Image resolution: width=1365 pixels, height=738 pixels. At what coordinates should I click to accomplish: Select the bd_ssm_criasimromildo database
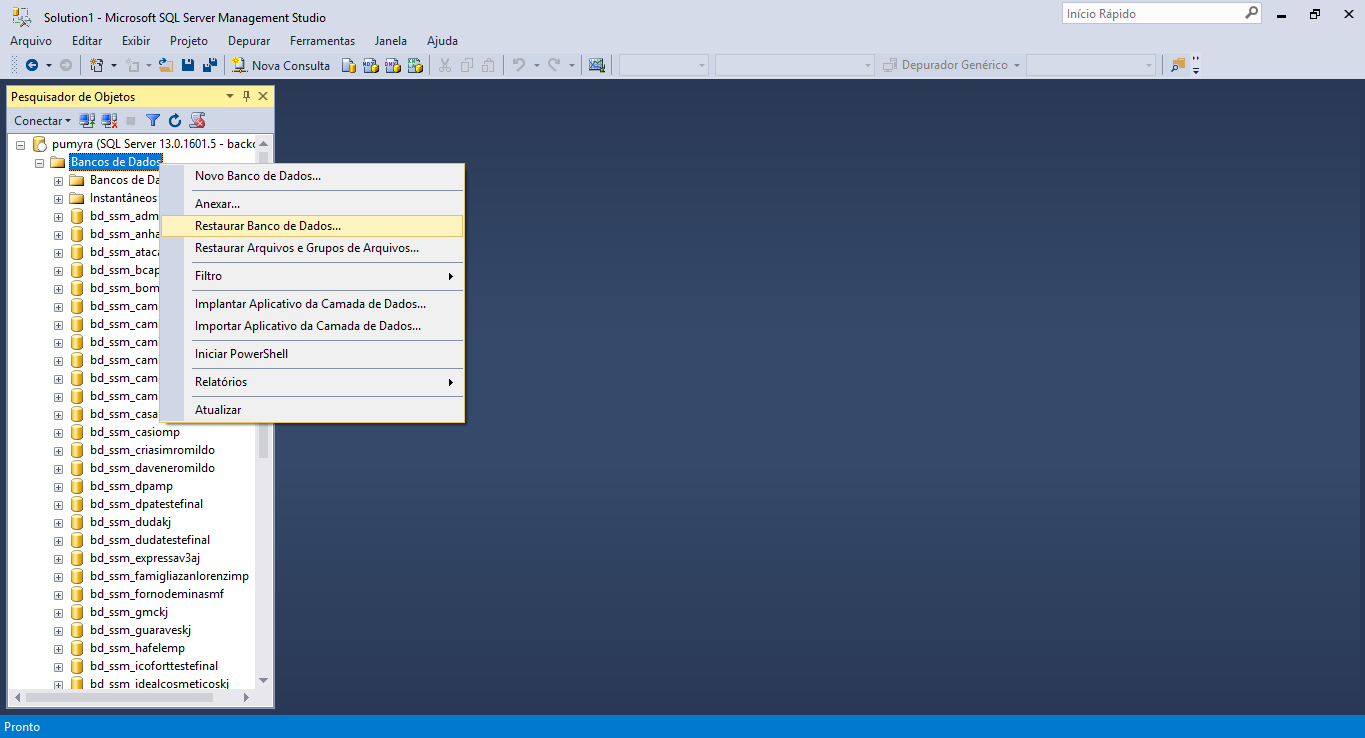coord(152,450)
